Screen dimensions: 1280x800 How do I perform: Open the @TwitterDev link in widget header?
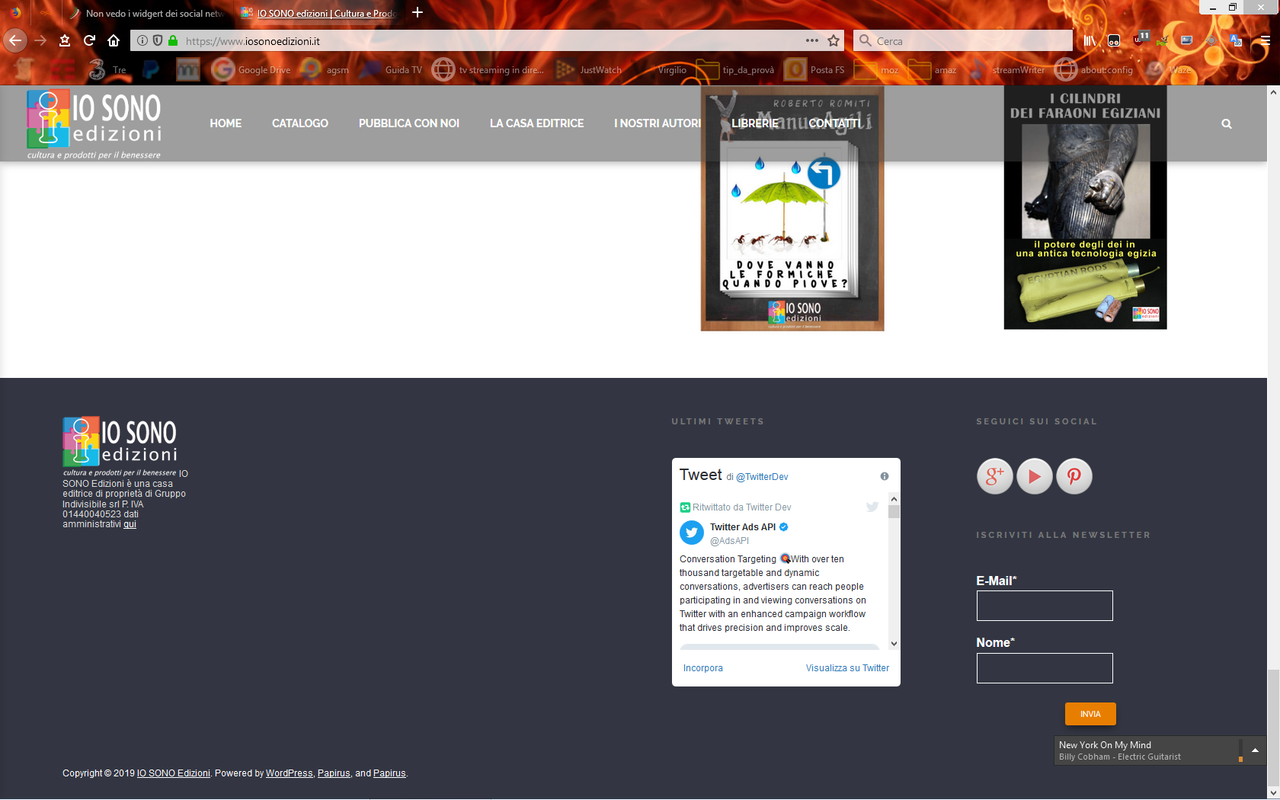pos(762,477)
